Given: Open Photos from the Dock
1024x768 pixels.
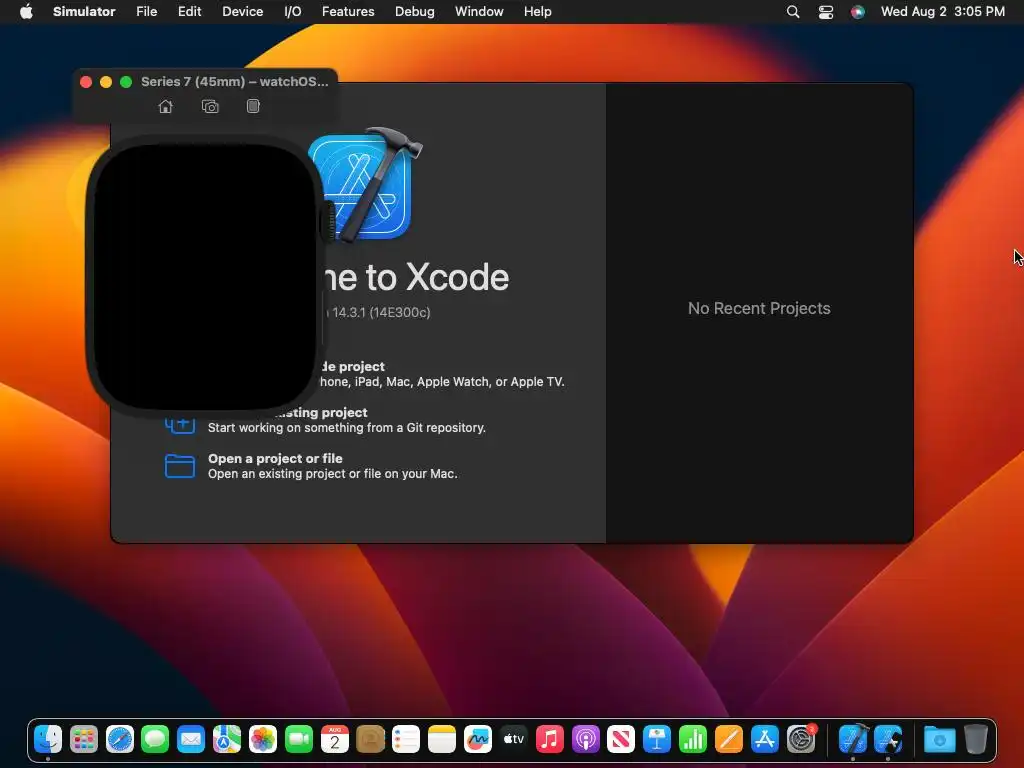Looking at the screenshot, I should 263,739.
